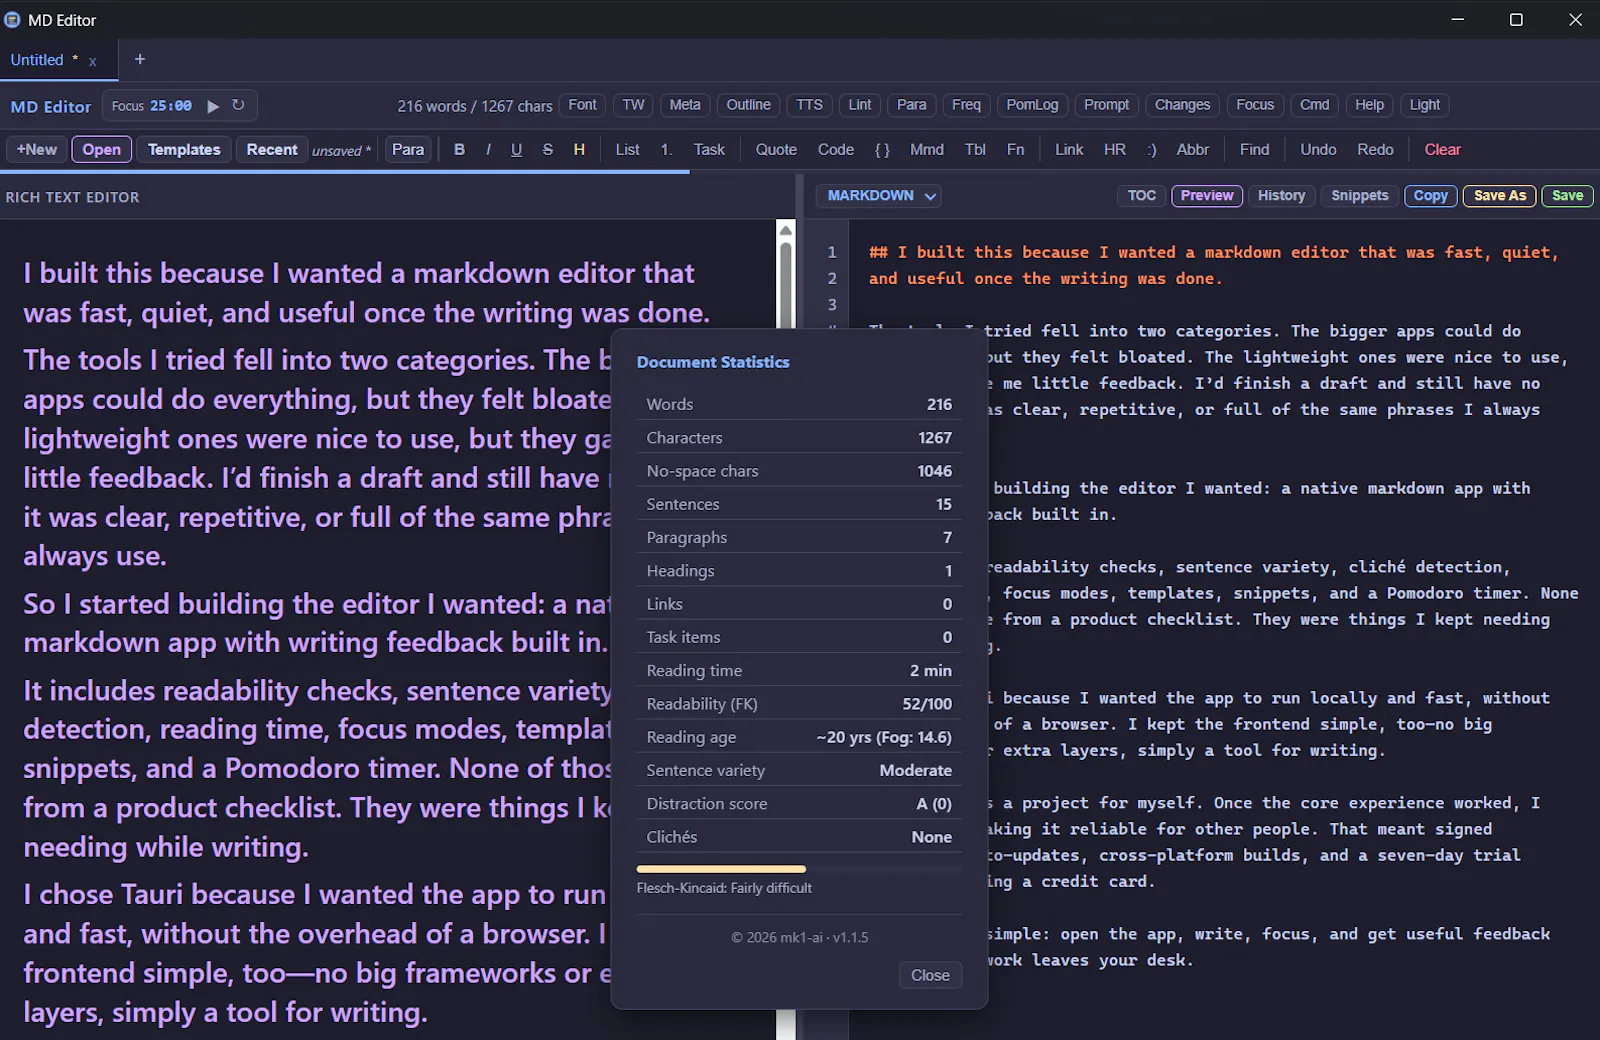
Task: Toggle the Outline panel
Action: click(x=748, y=105)
